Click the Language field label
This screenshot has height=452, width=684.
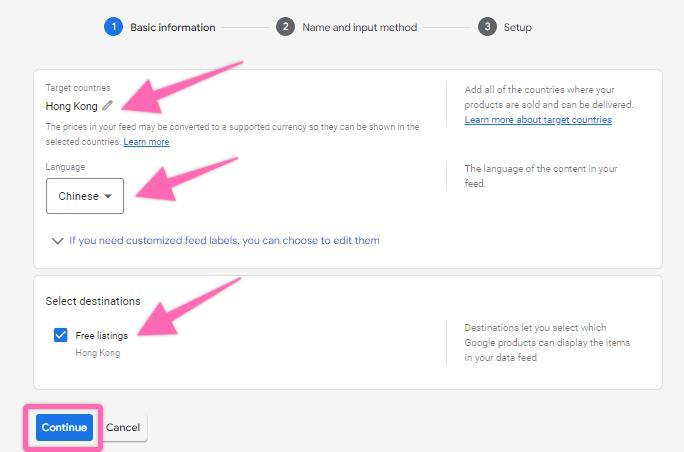[65, 167]
